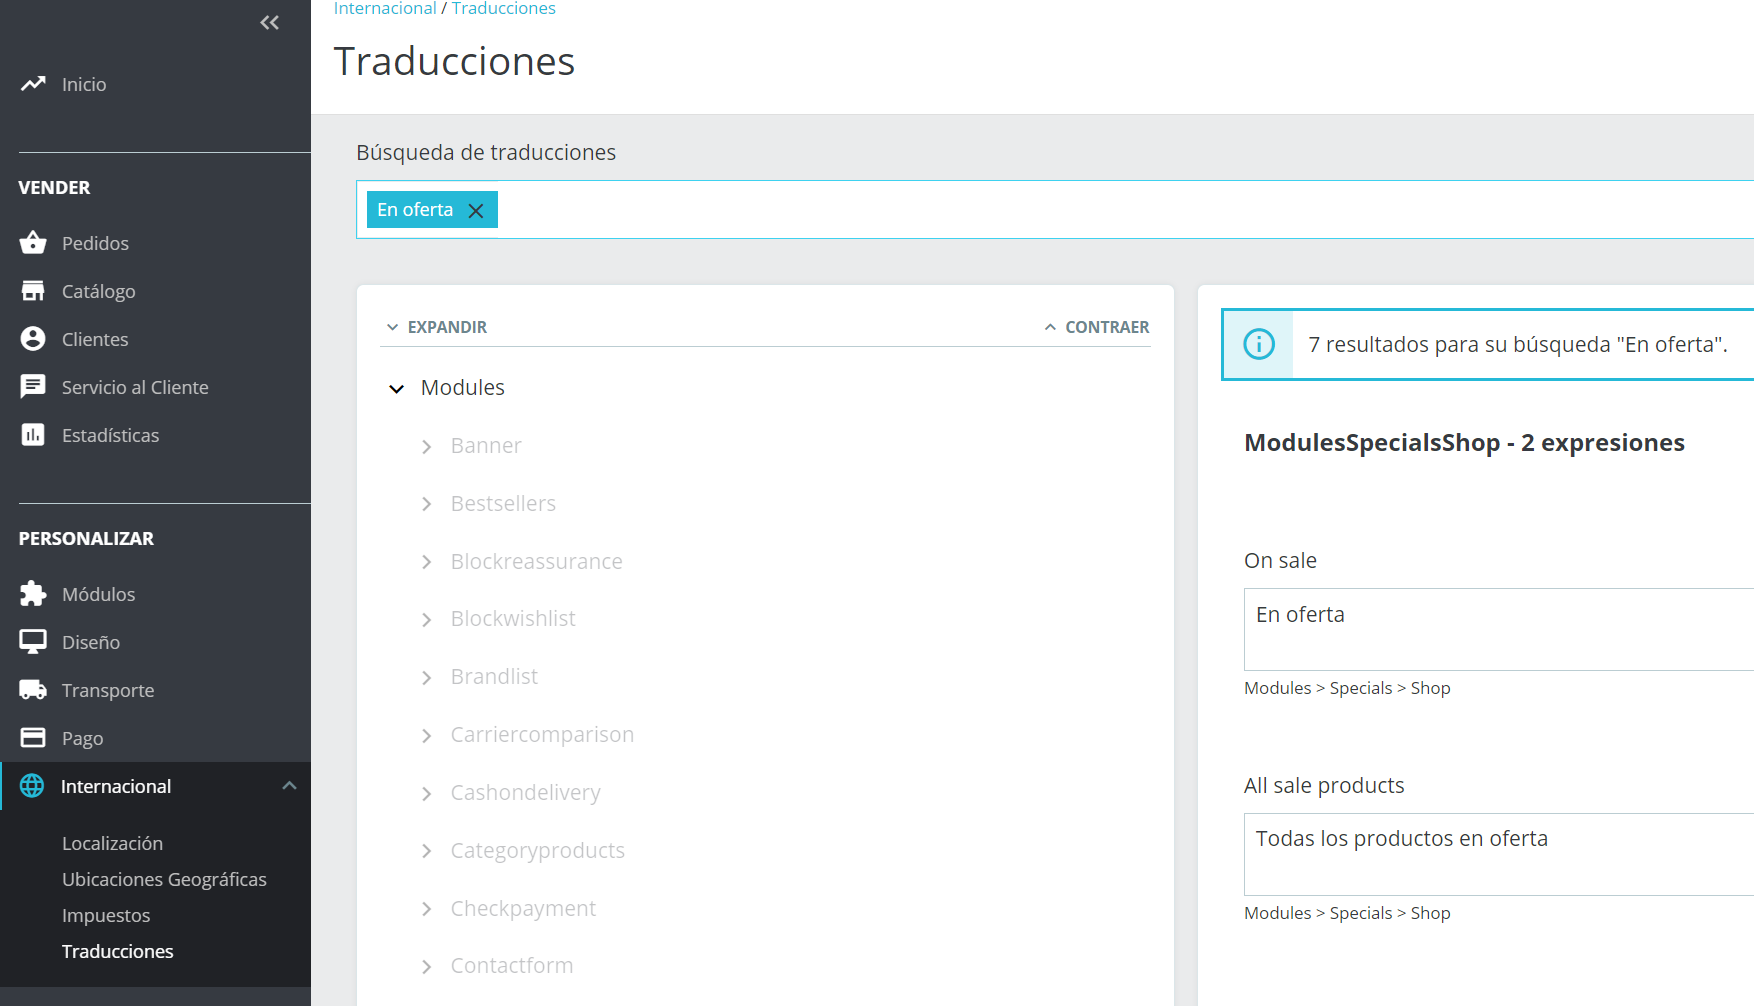Click the Módulos puzzle piece icon
This screenshot has width=1754, height=1006.
pyautogui.click(x=33, y=594)
